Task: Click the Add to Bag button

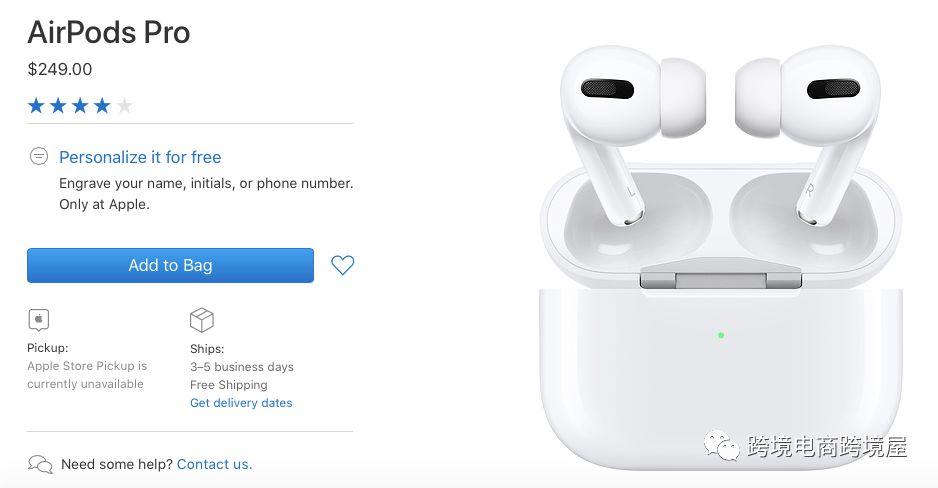Action: (170, 265)
